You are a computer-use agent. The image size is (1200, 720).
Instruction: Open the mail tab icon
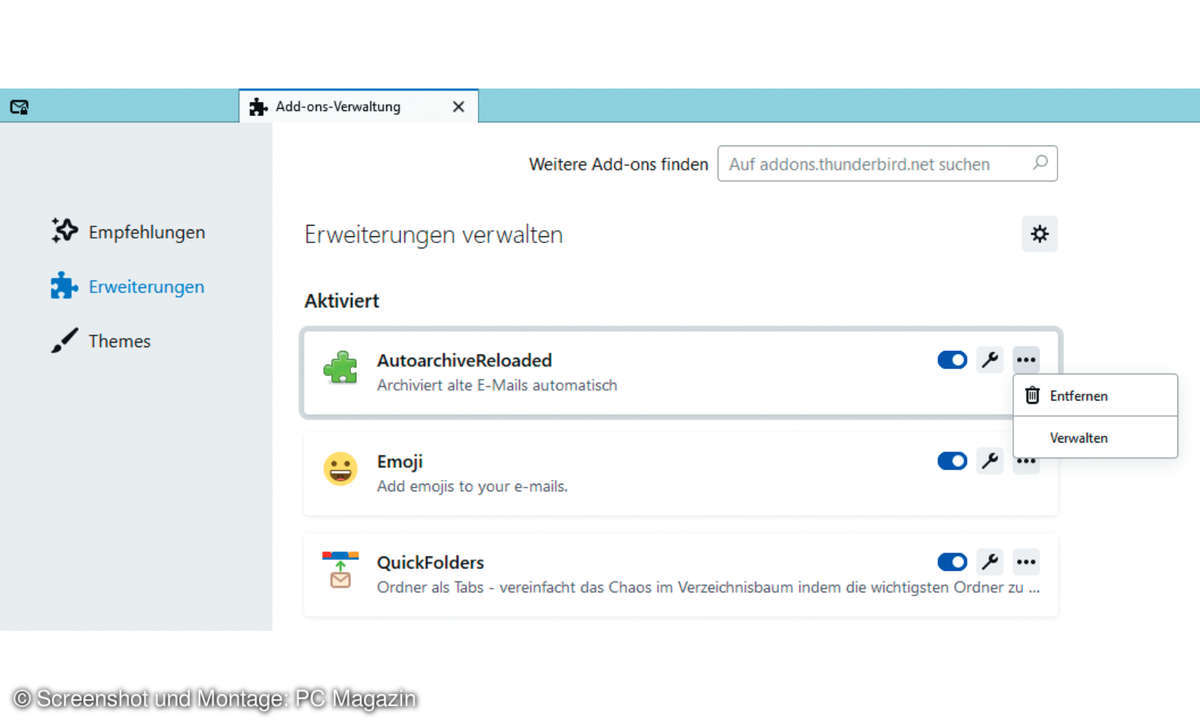point(19,107)
